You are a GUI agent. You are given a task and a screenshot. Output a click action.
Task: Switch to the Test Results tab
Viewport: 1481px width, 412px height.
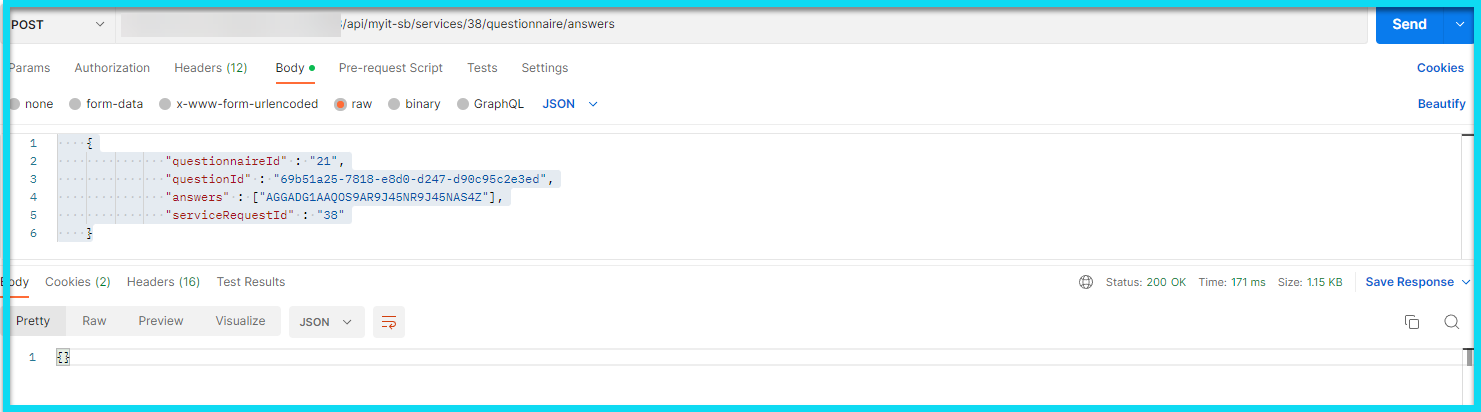coord(250,282)
